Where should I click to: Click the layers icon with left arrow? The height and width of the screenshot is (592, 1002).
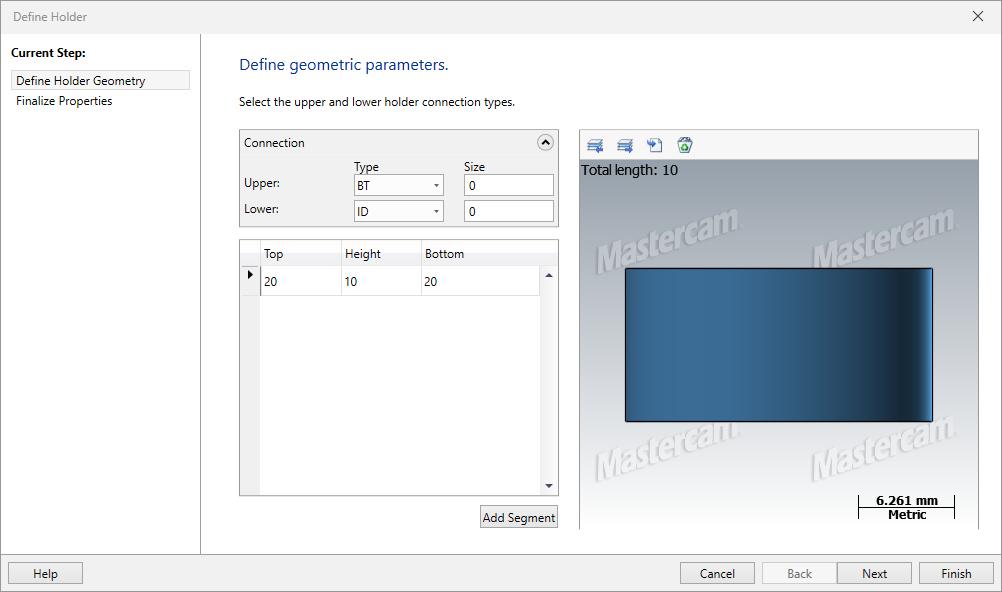(595, 146)
